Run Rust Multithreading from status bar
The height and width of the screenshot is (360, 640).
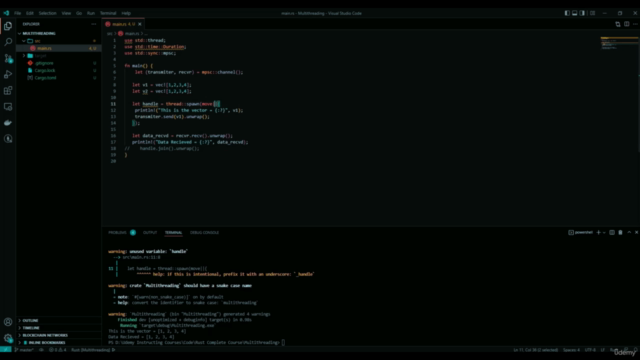93,350
